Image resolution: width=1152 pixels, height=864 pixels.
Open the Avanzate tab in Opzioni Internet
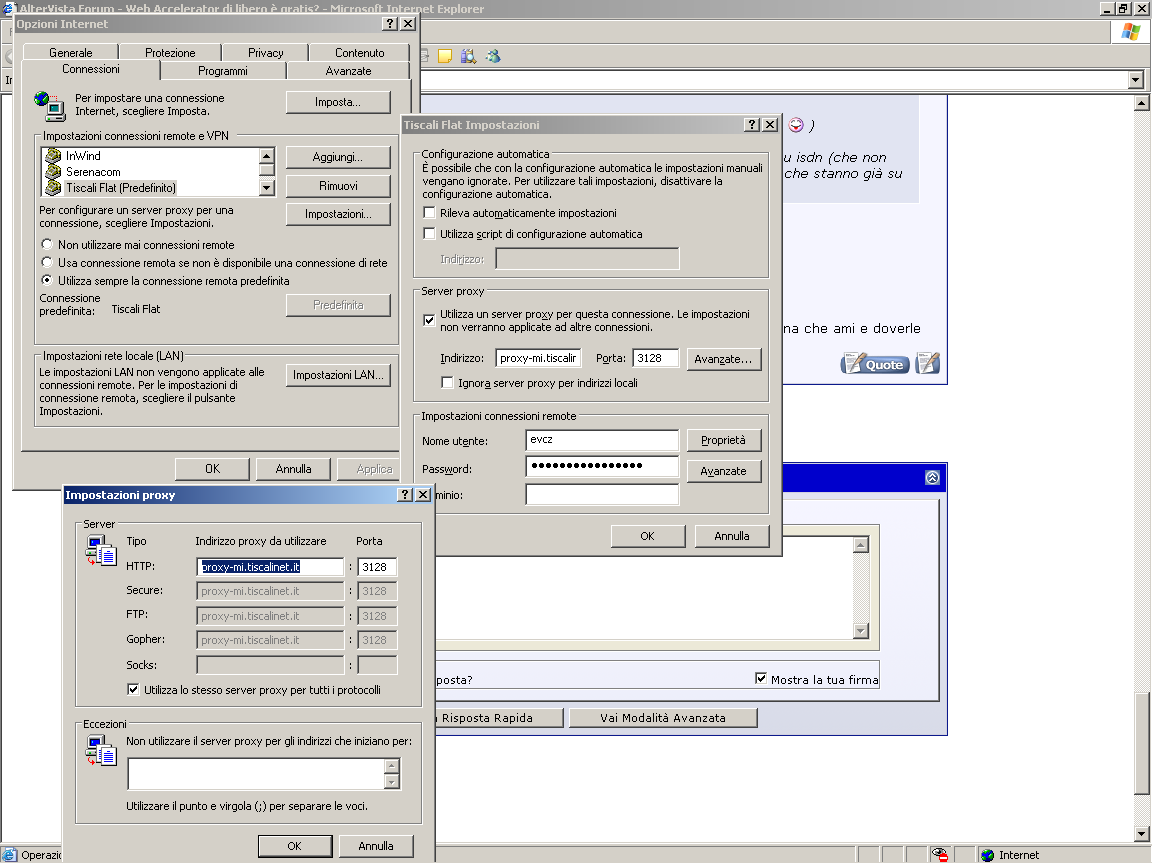(348, 71)
